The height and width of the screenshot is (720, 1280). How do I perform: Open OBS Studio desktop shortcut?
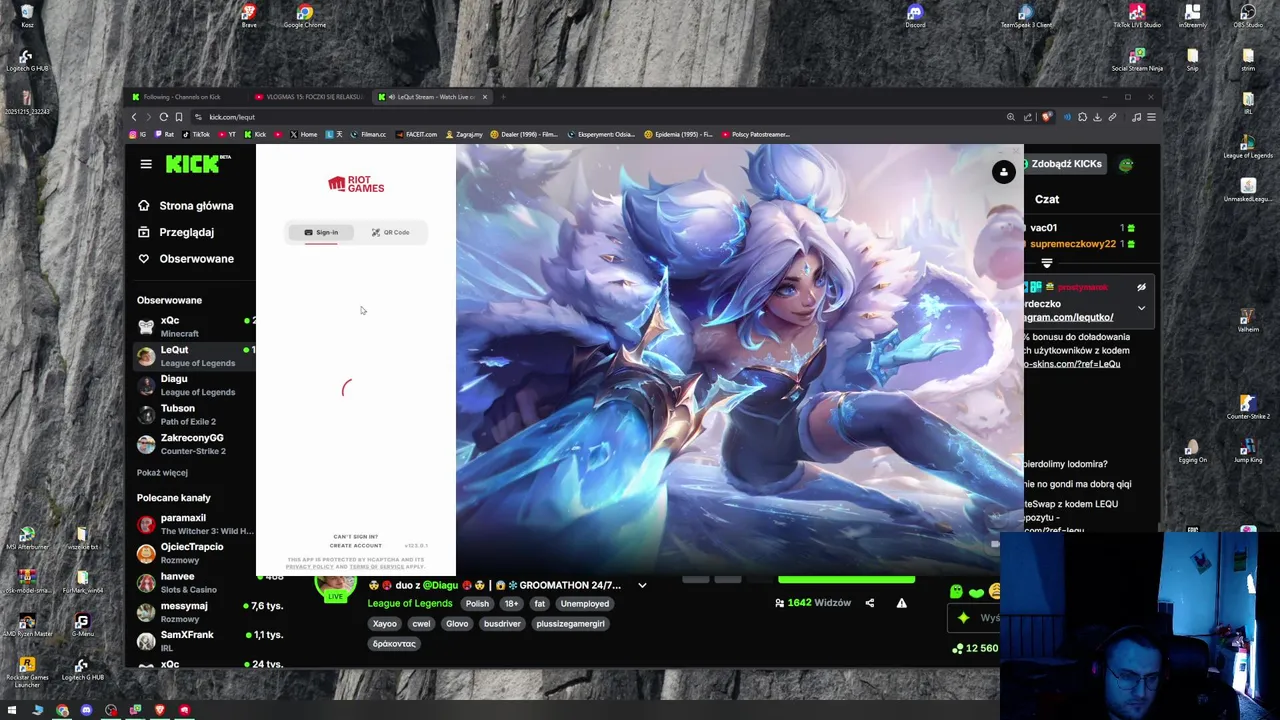coord(1248,16)
